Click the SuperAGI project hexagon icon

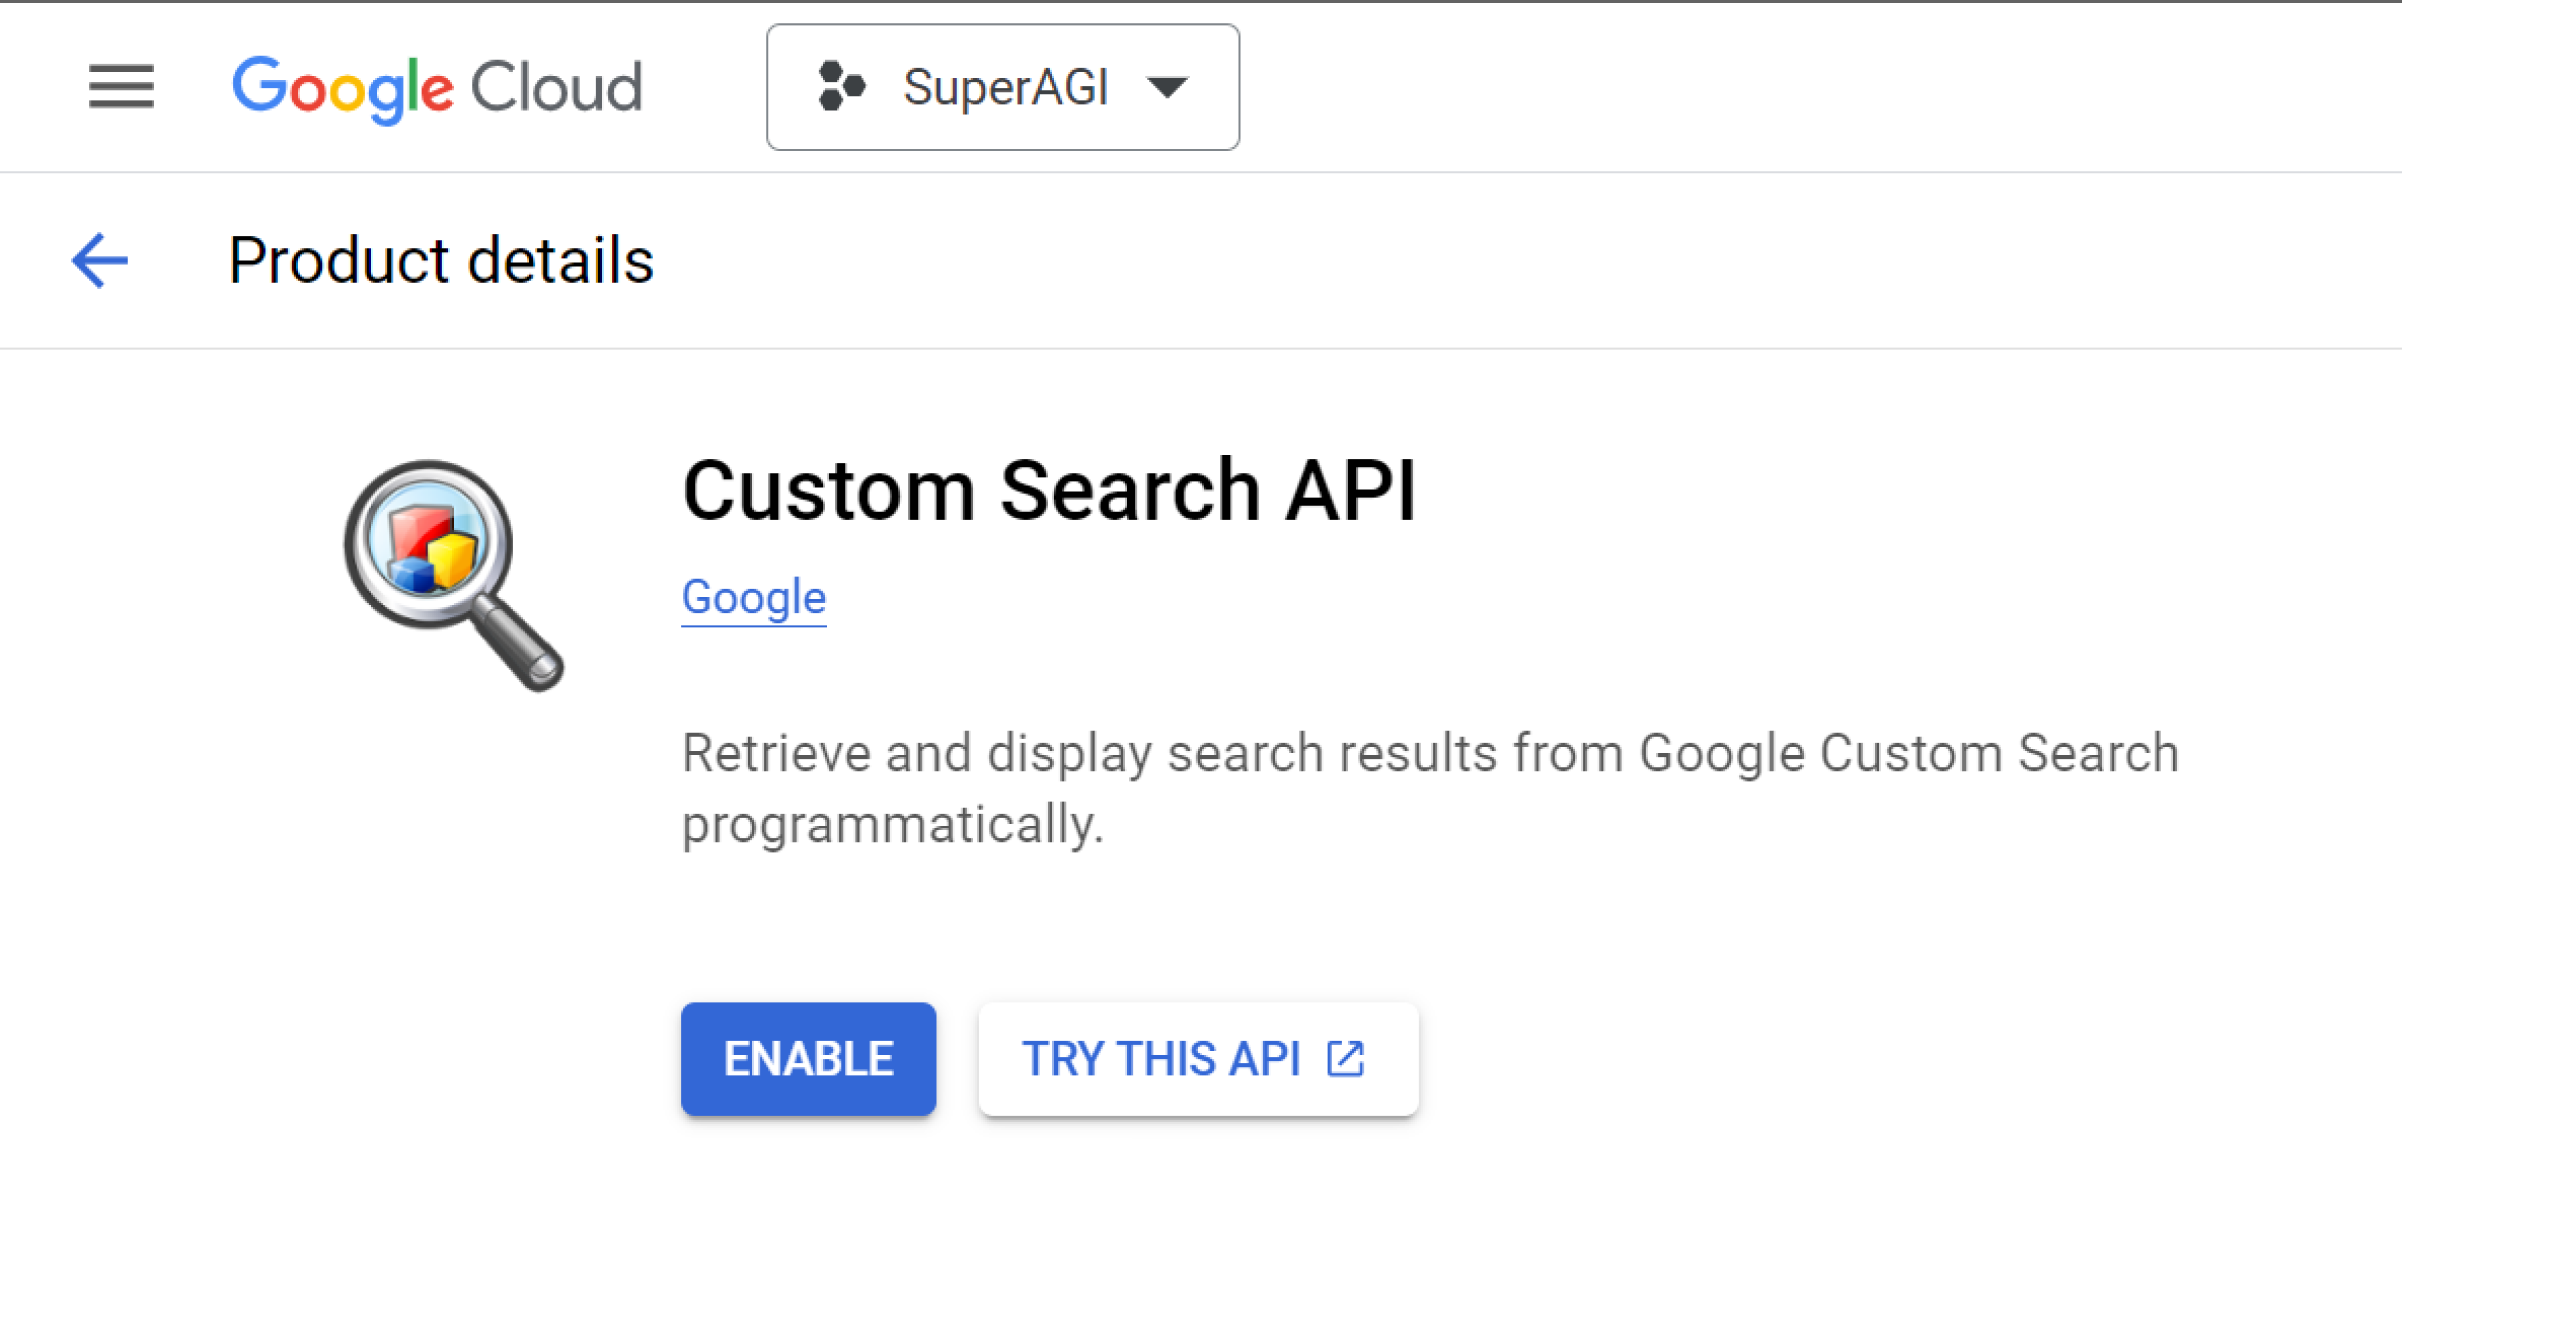pyautogui.click(x=840, y=88)
